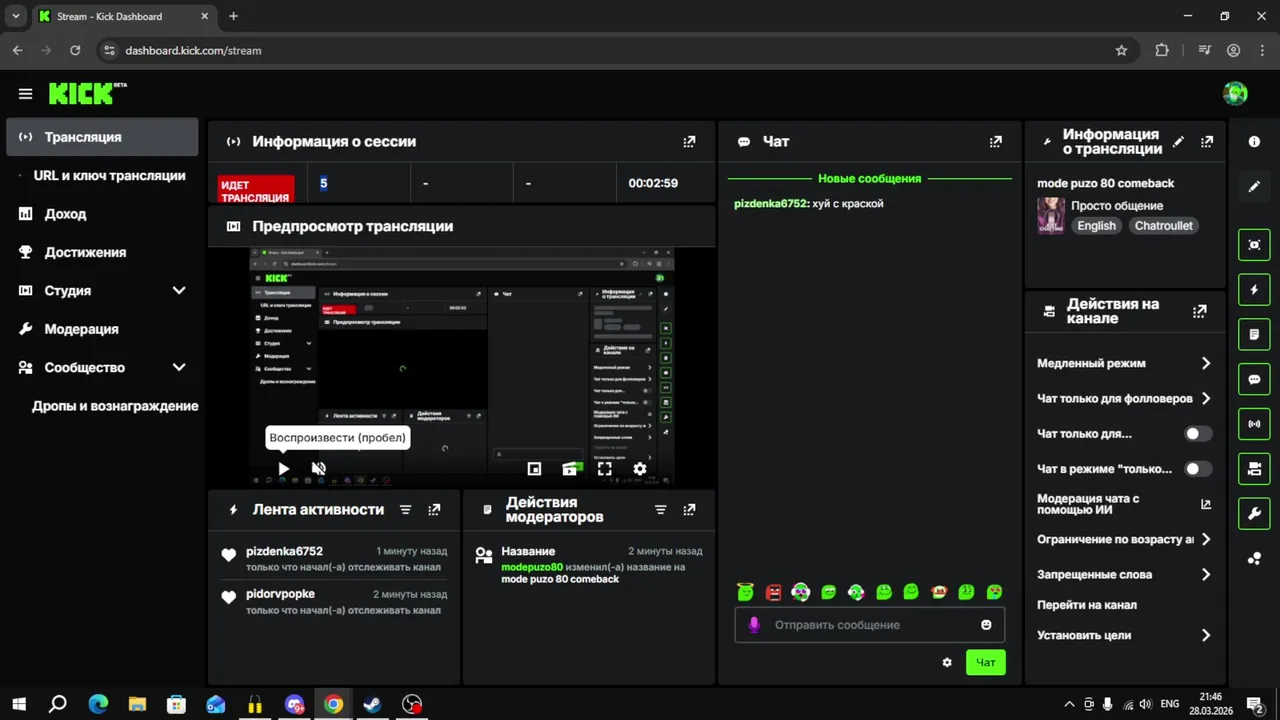This screenshot has width=1280, height=720.
Task: Go to the Доход page
Action: tap(102, 214)
